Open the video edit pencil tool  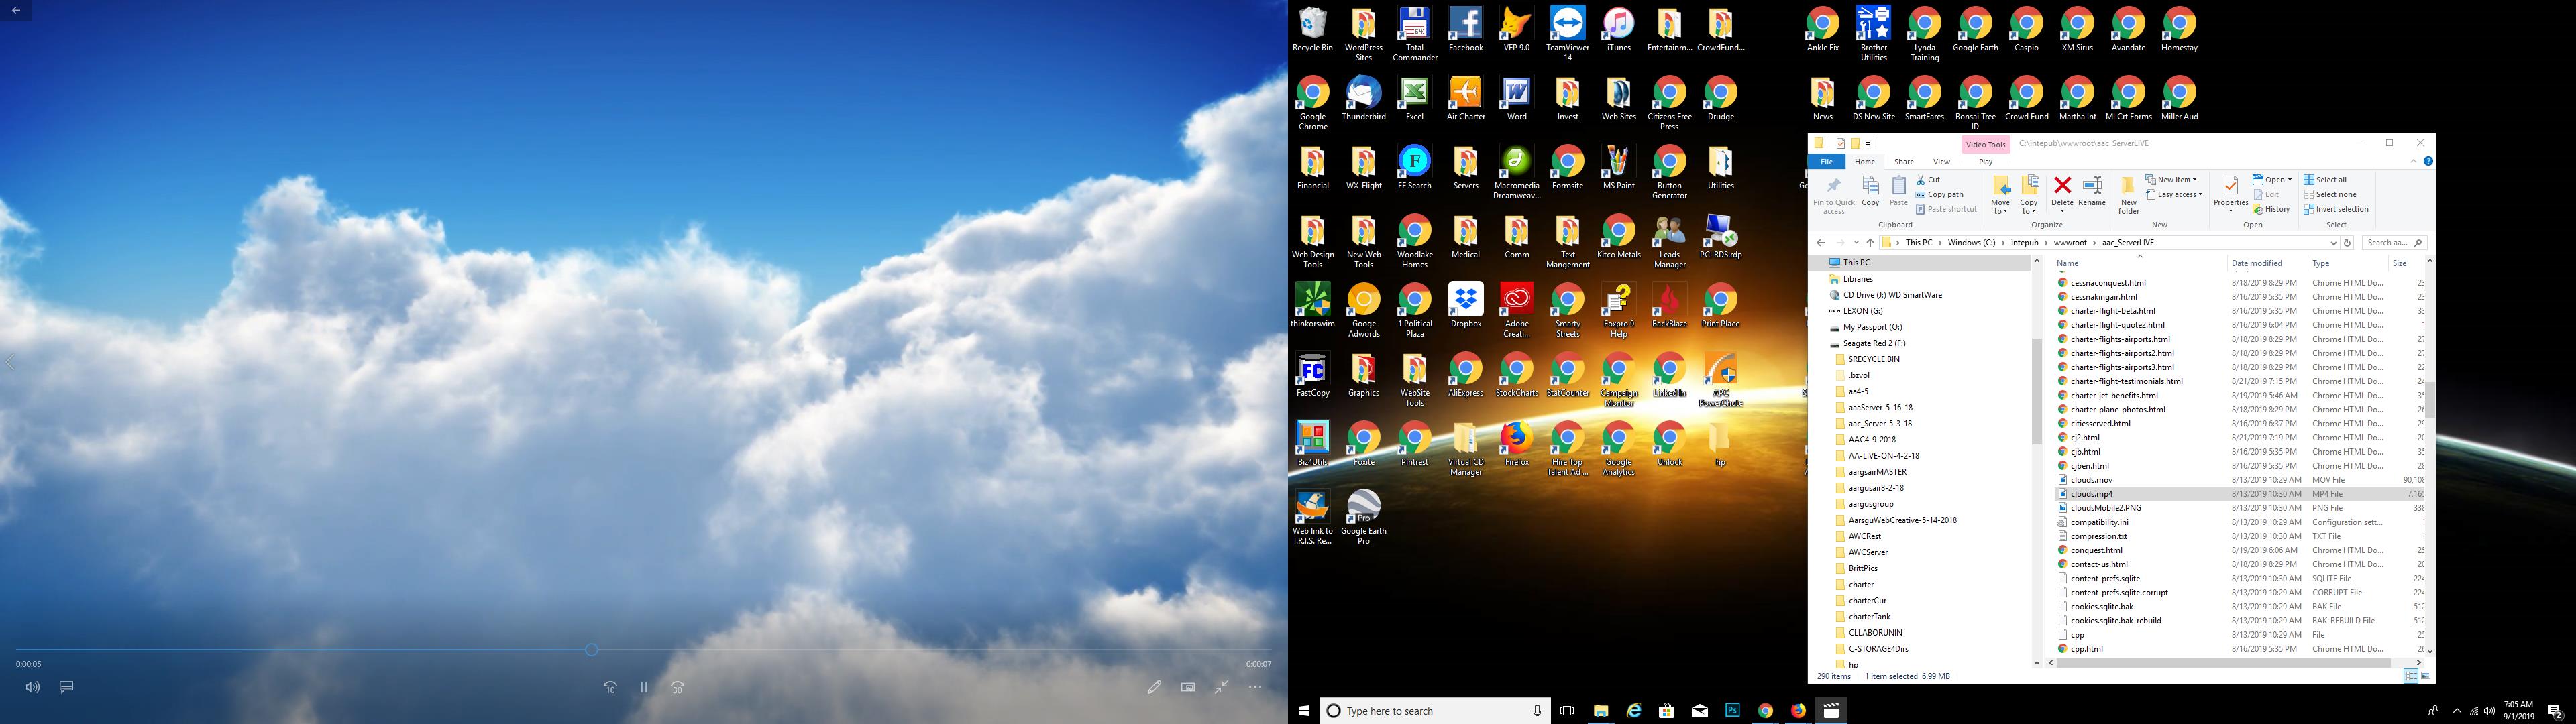(x=1154, y=688)
